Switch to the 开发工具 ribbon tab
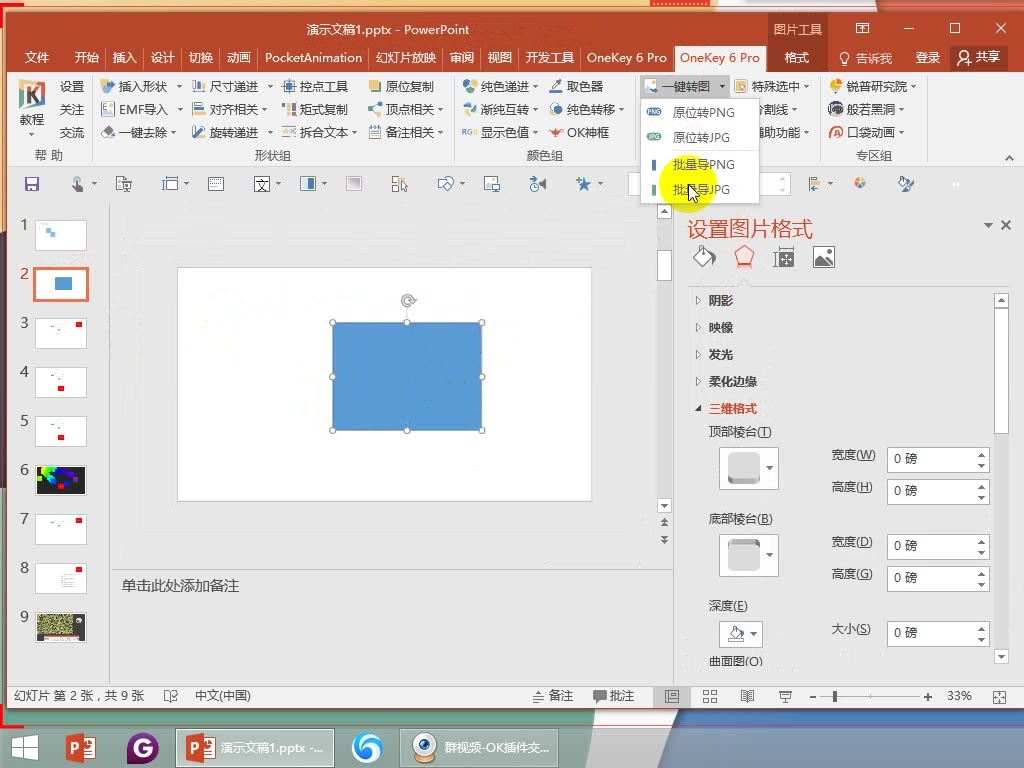This screenshot has height=768, width=1024. 549,57
